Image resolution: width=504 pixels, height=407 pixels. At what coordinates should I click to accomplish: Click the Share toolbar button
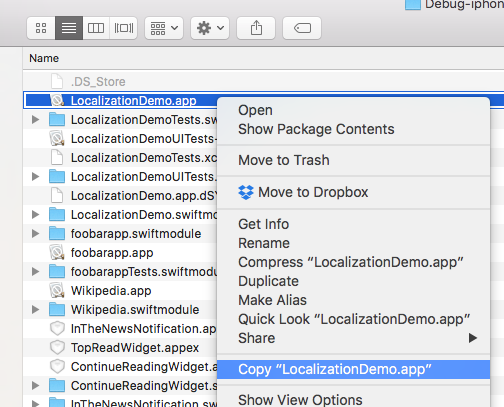[256, 28]
